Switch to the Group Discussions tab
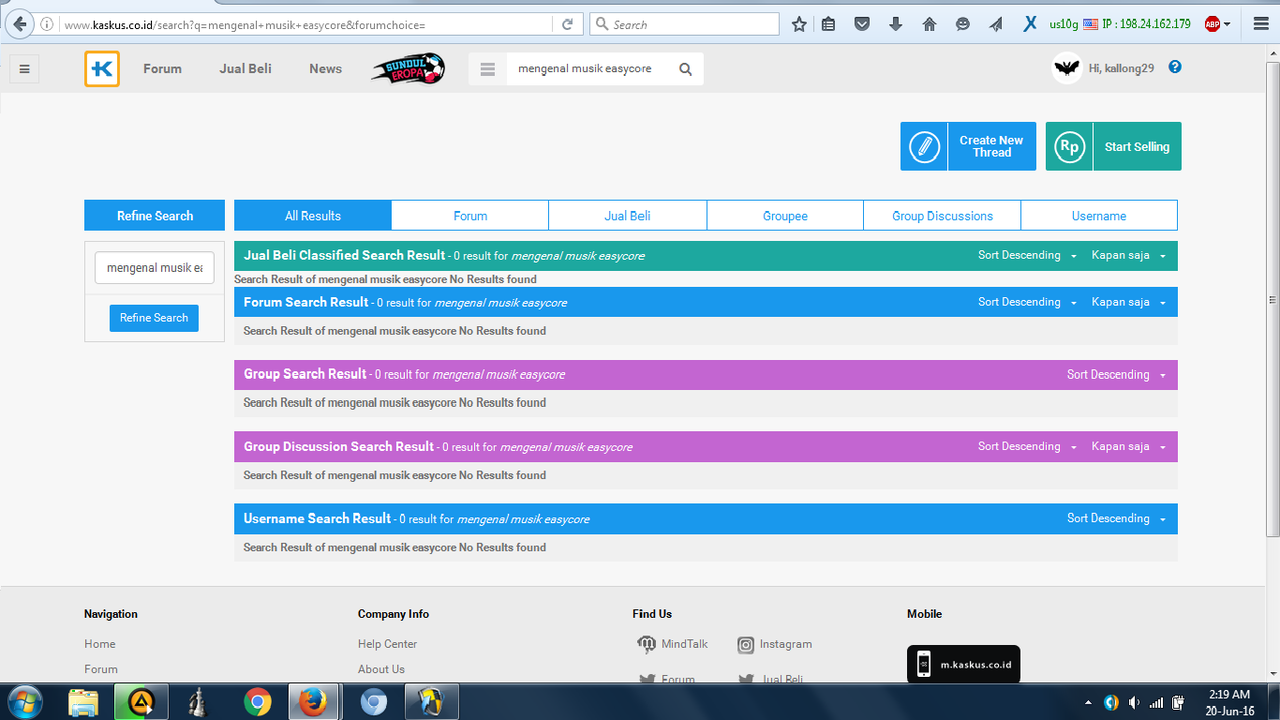The image size is (1280, 720). pos(942,216)
